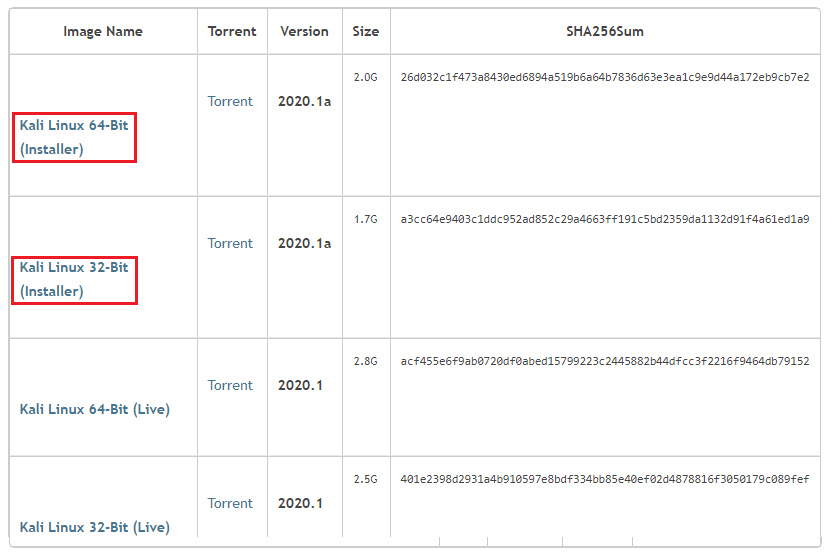Click the Version column header
Screen dimensions: 833x555
point(304,31)
